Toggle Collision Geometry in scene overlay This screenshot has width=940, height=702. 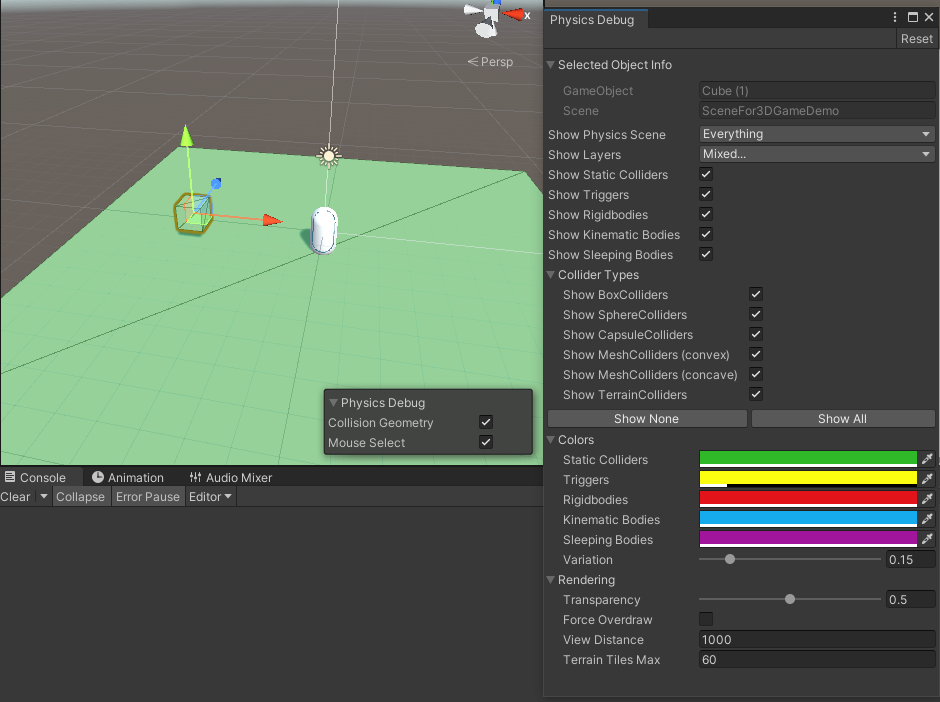point(486,422)
